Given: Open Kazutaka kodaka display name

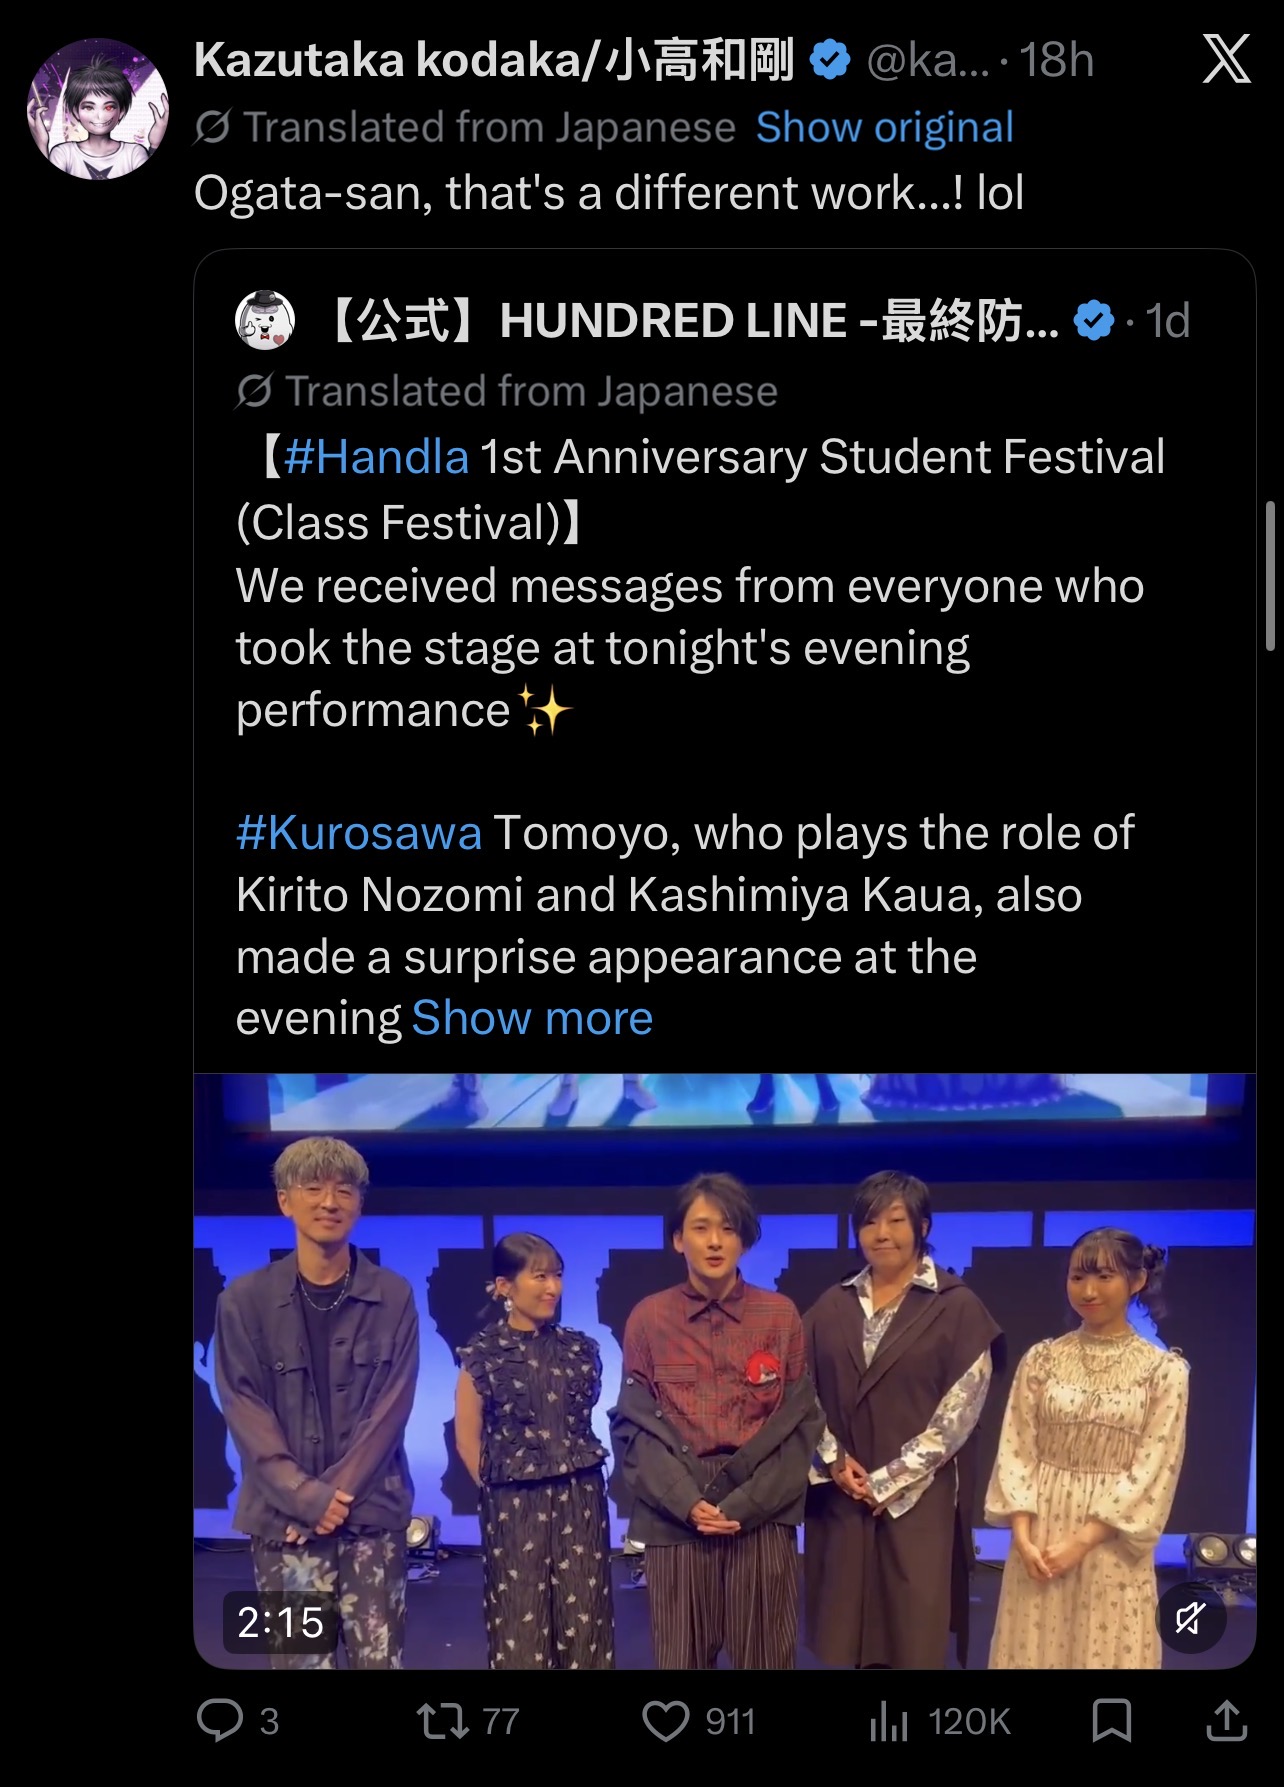Looking at the screenshot, I should pos(495,60).
